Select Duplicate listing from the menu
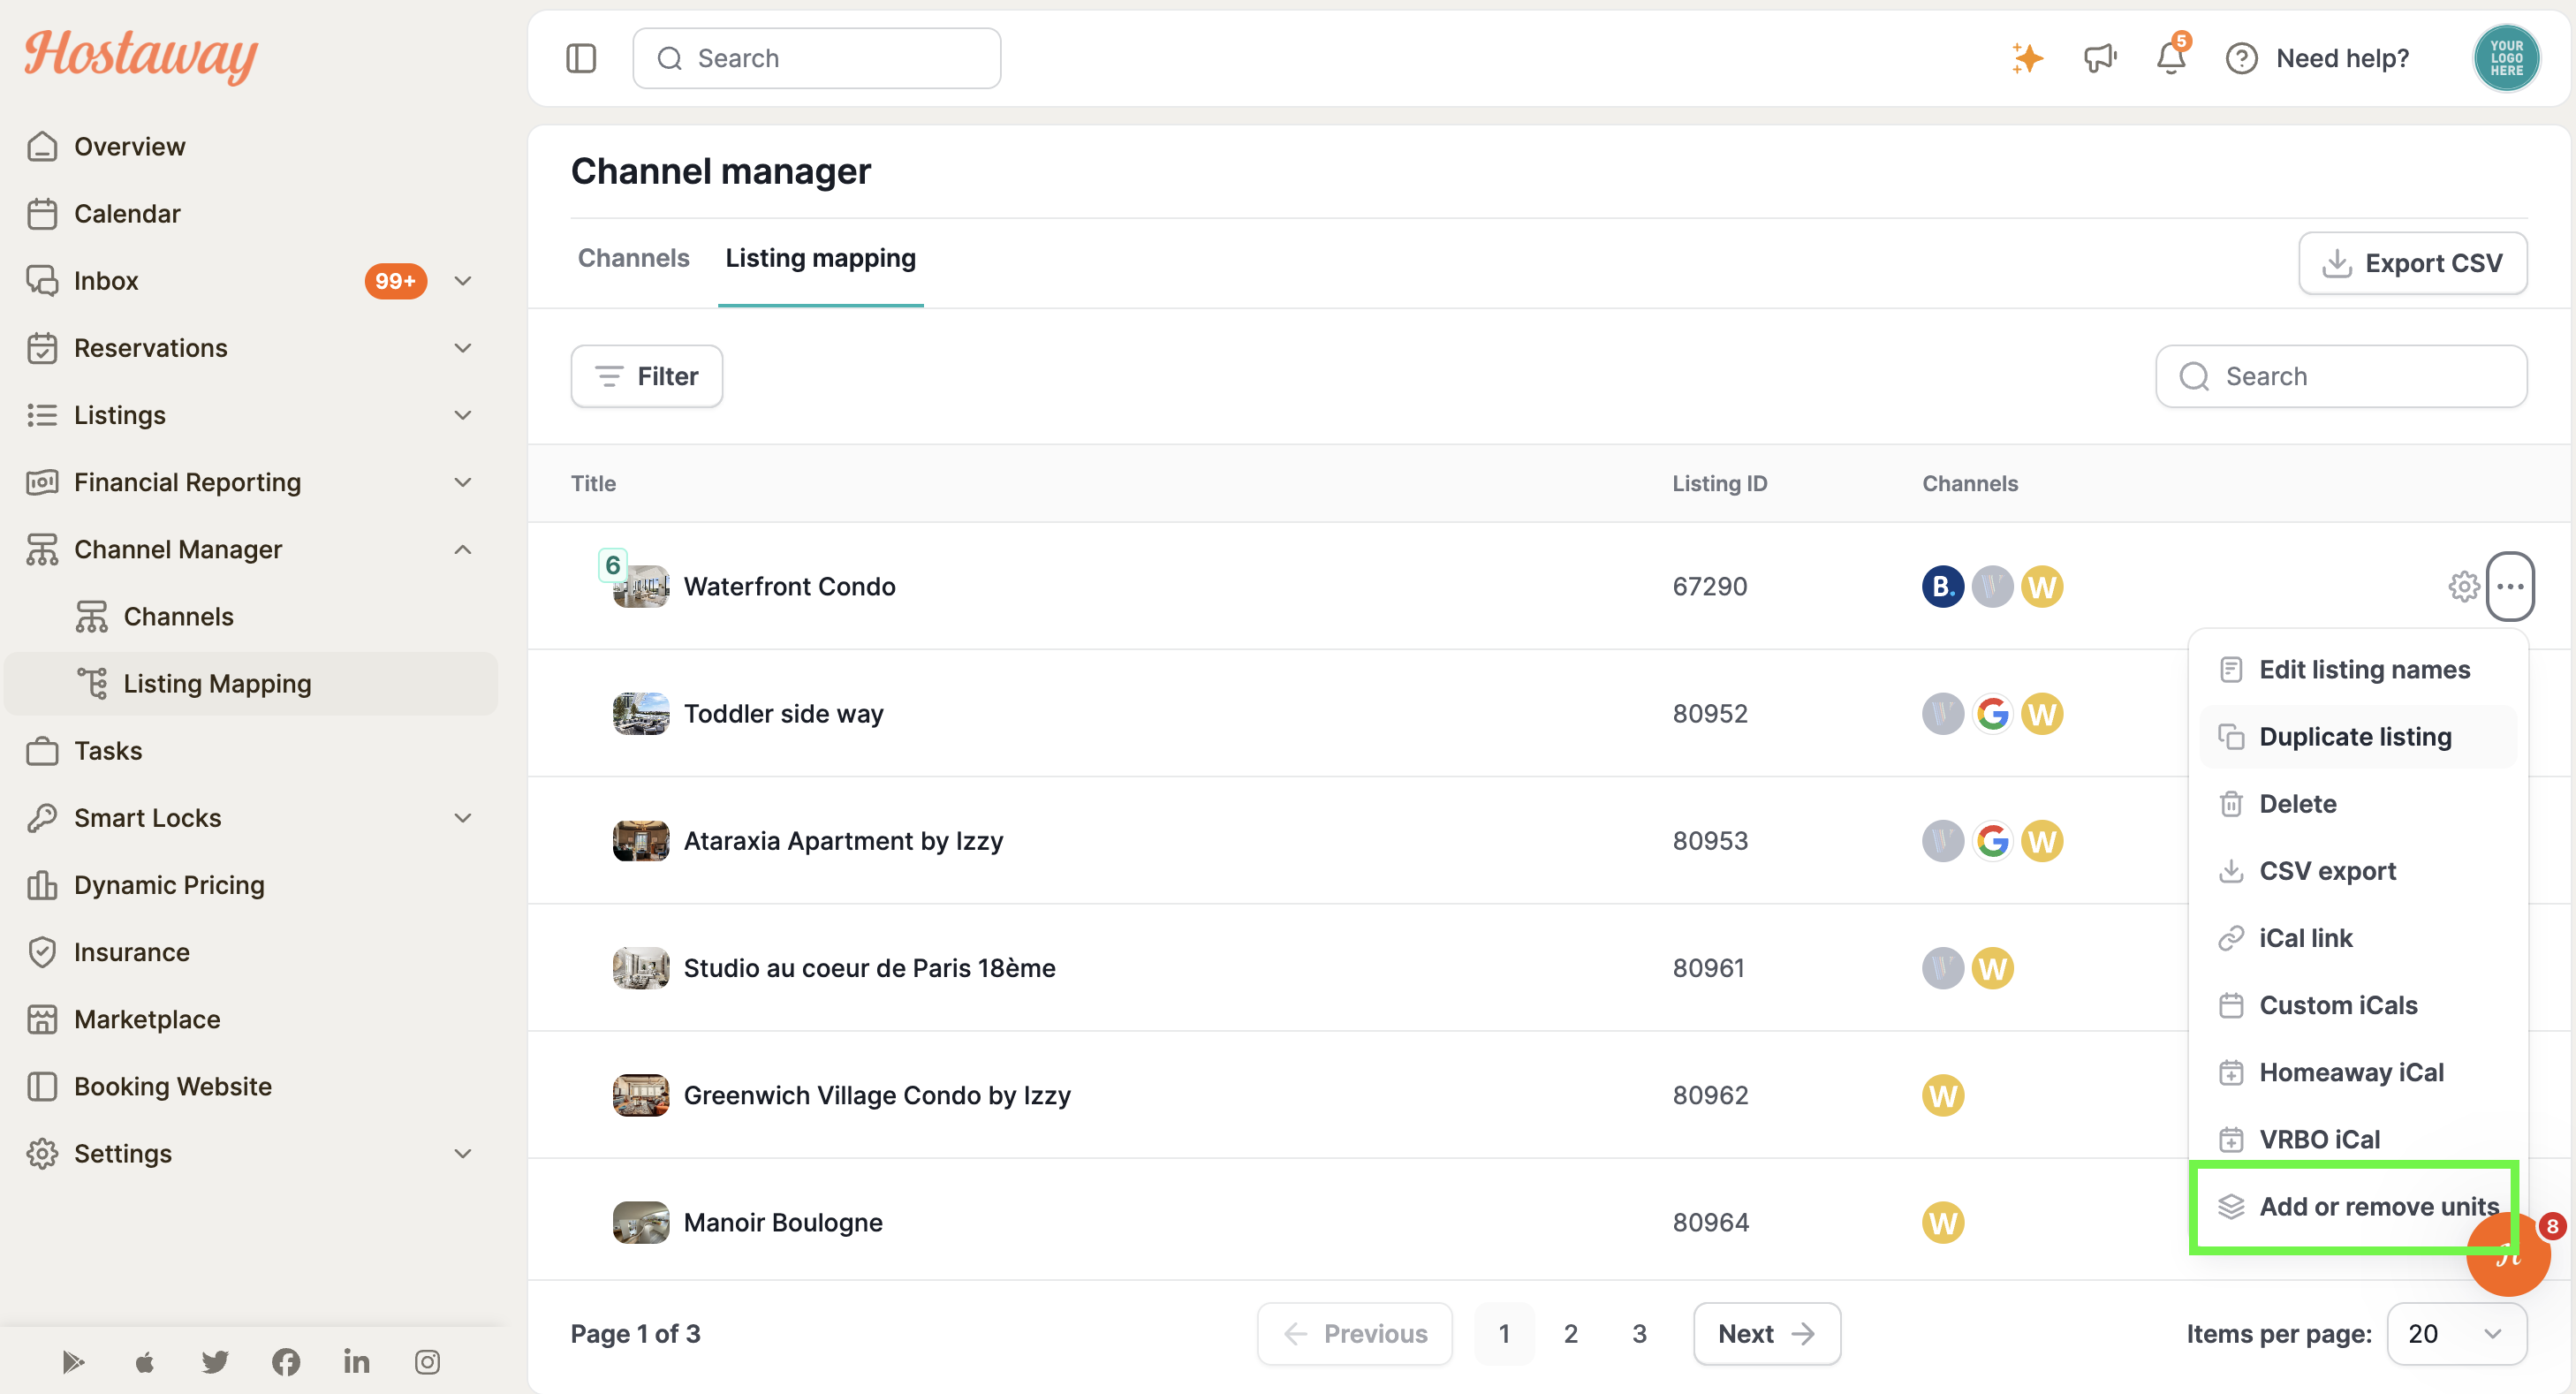This screenshot has height=1394, width=2576. (x=2357, y=737)
